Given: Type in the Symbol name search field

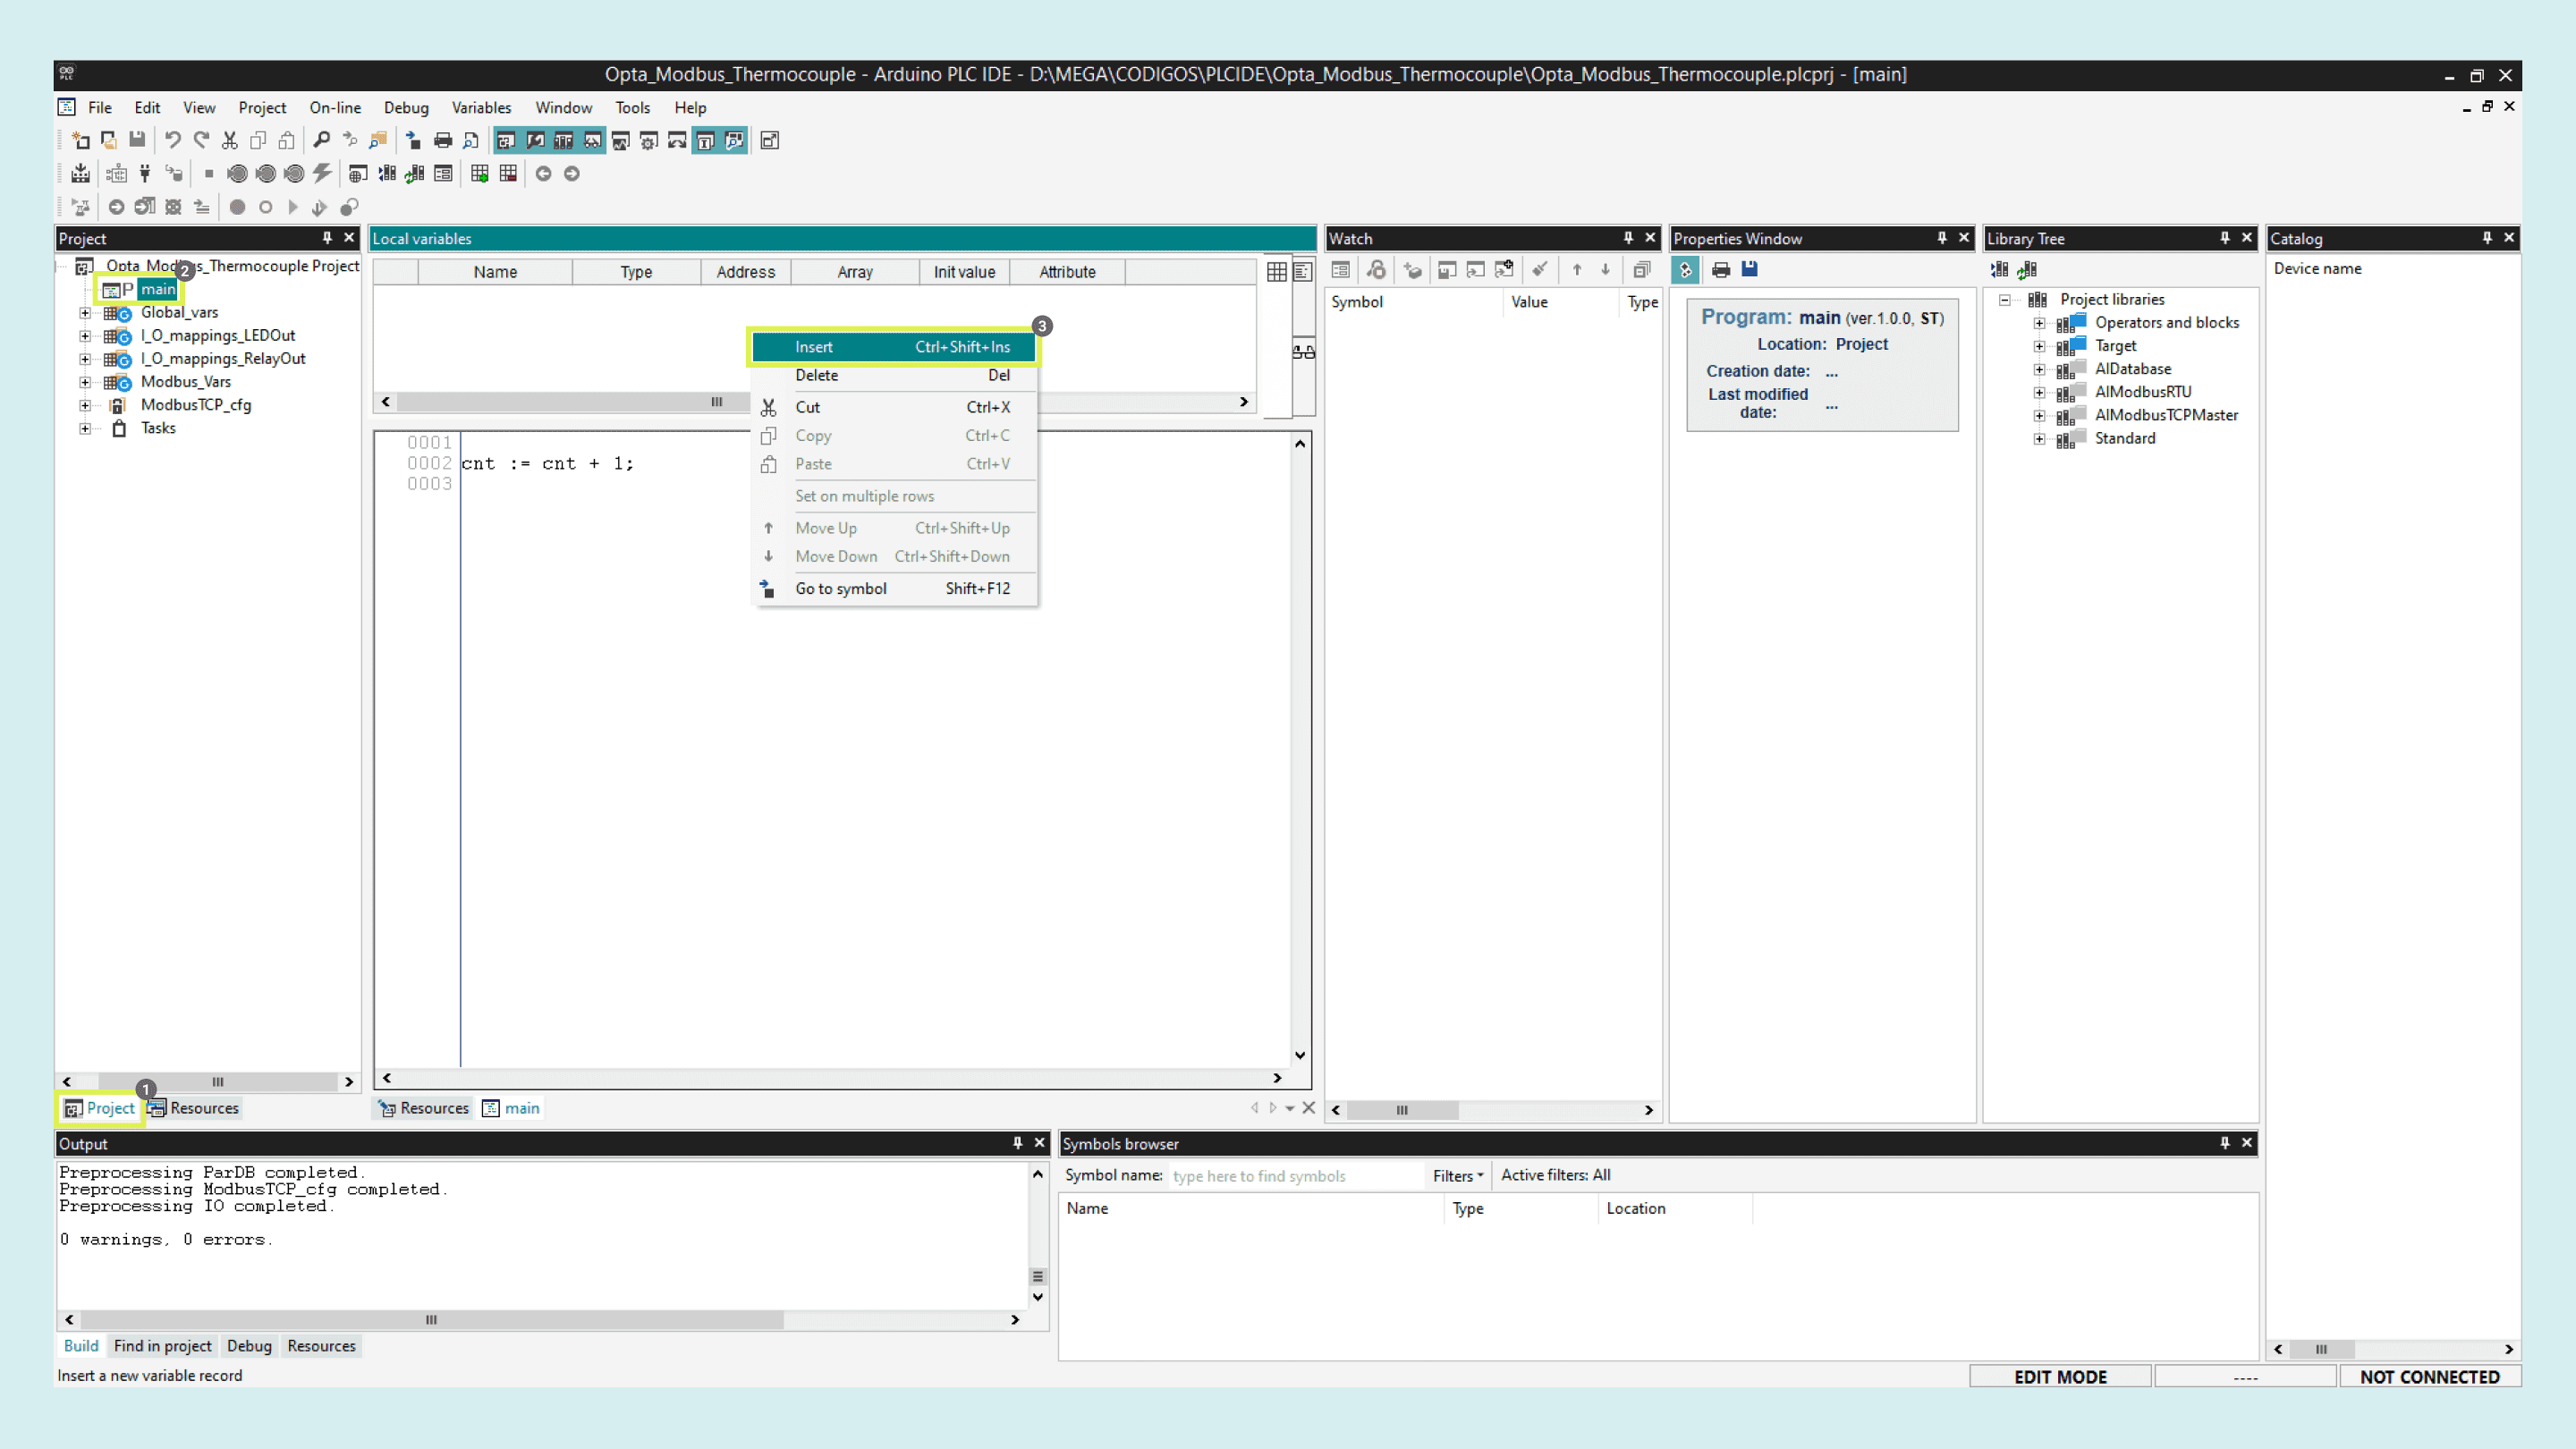Looking at the screenshot, I should pyautogui.click(x=1295, y=1176).
